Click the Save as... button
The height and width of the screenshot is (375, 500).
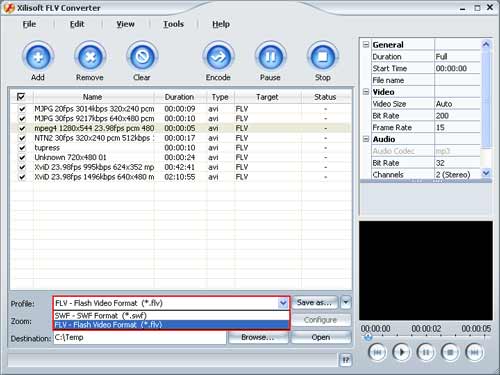coord(315,302)
